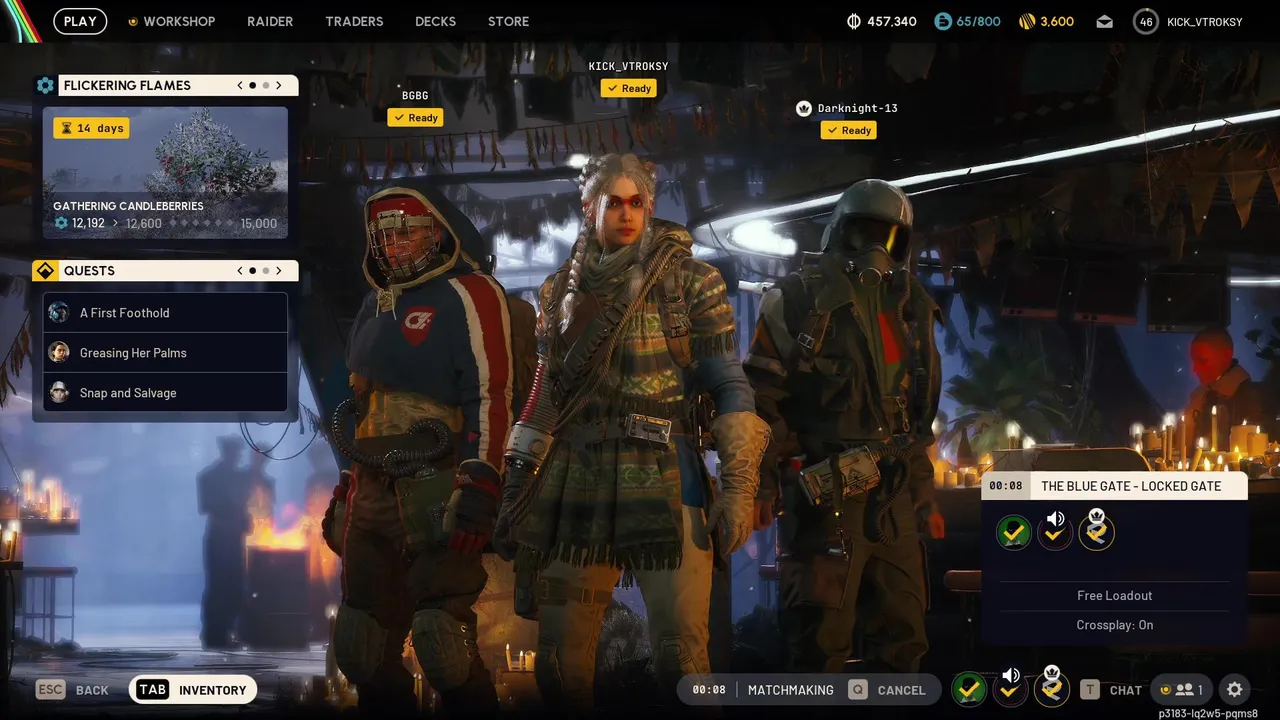Click the gold stack icon beside 3,600
Image resolution: width=1280 pixels, height=720 pixels.
click(x=1026, y=21)
